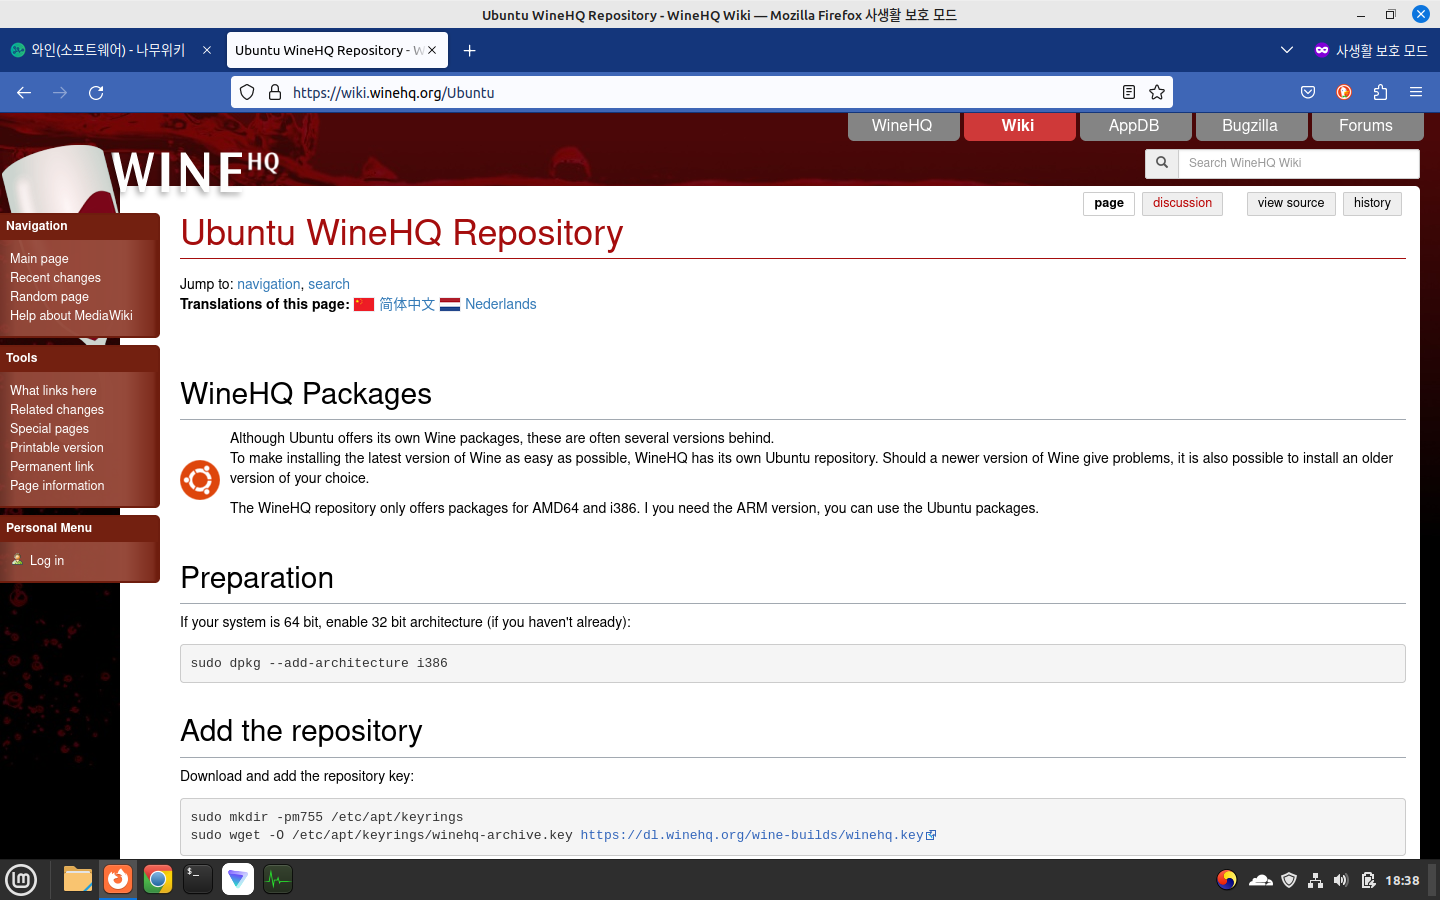The height and width of the screenshot is (900, 1440).
Task: Click the Netherlands flag icon
Action: [x=450, y=304]
